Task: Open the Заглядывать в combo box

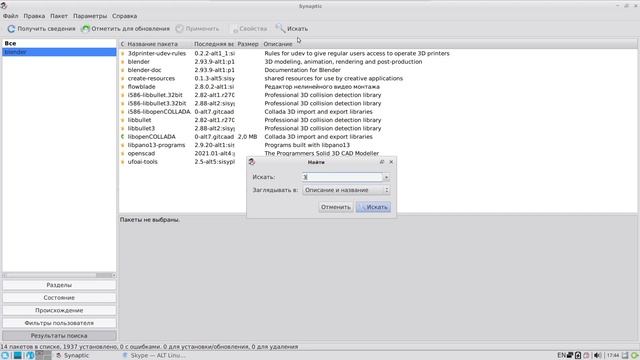Action: click(346, 190)
